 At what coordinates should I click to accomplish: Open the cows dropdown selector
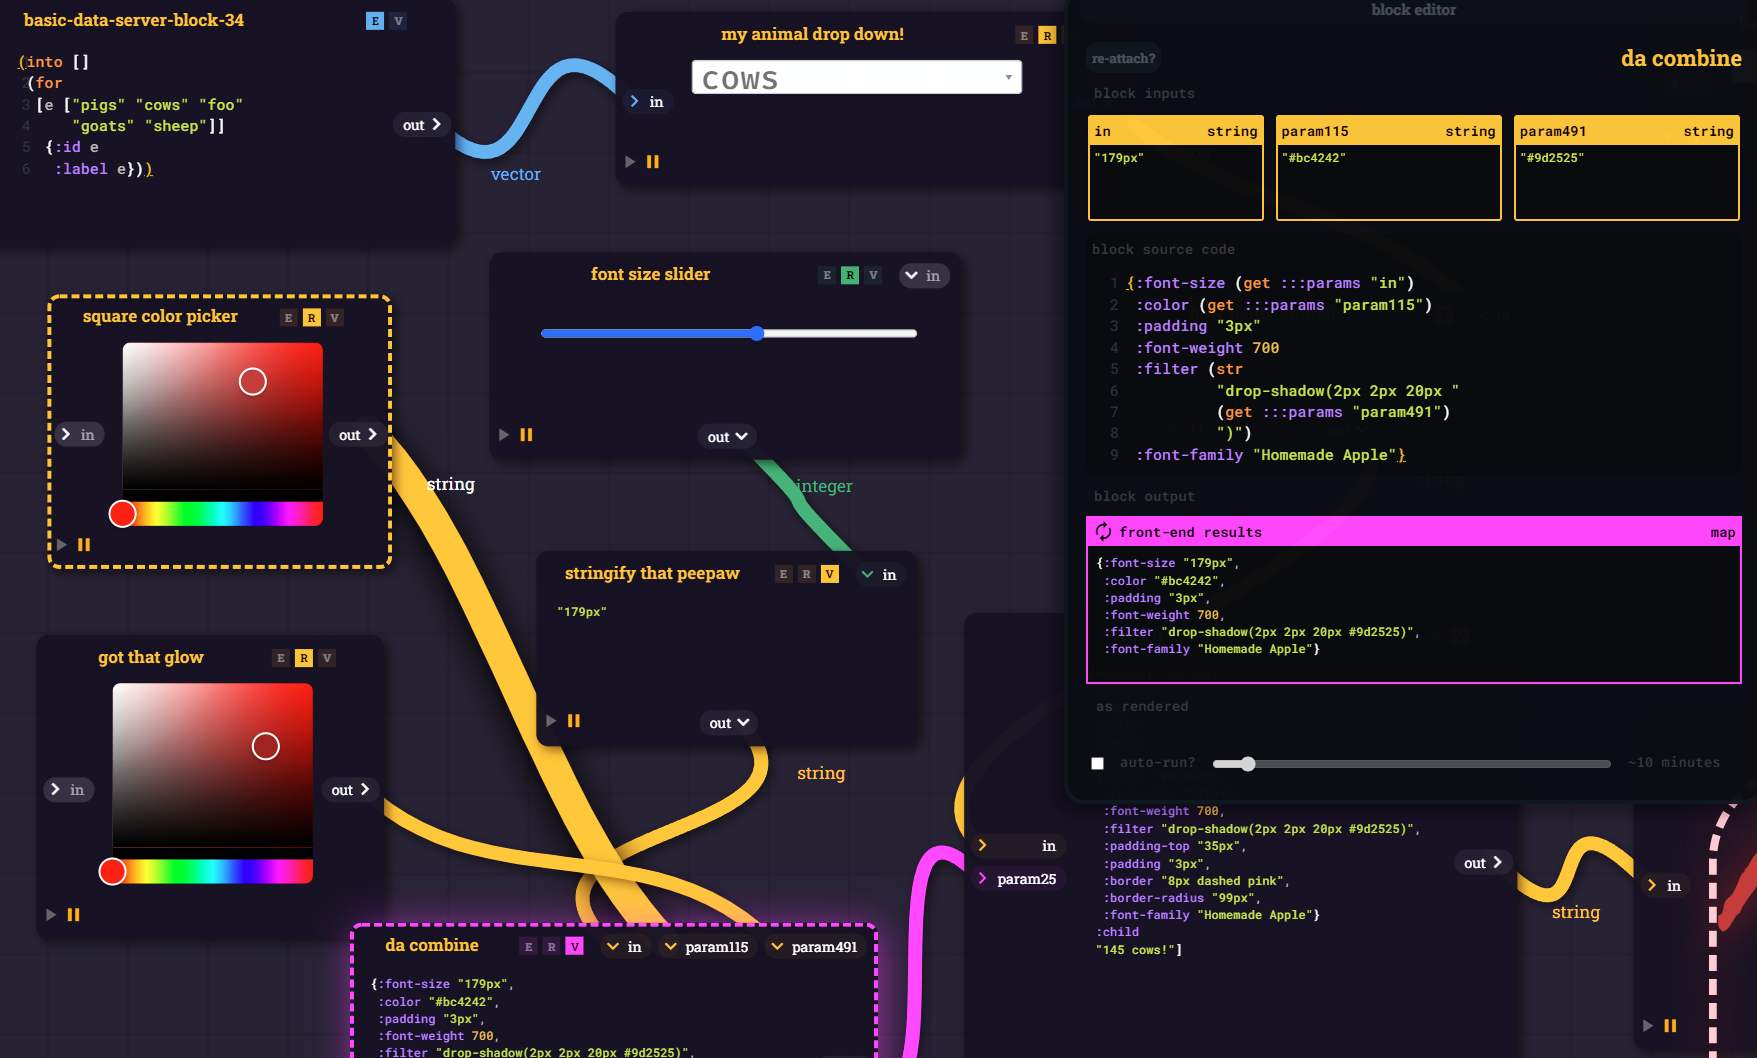point(857,78)
